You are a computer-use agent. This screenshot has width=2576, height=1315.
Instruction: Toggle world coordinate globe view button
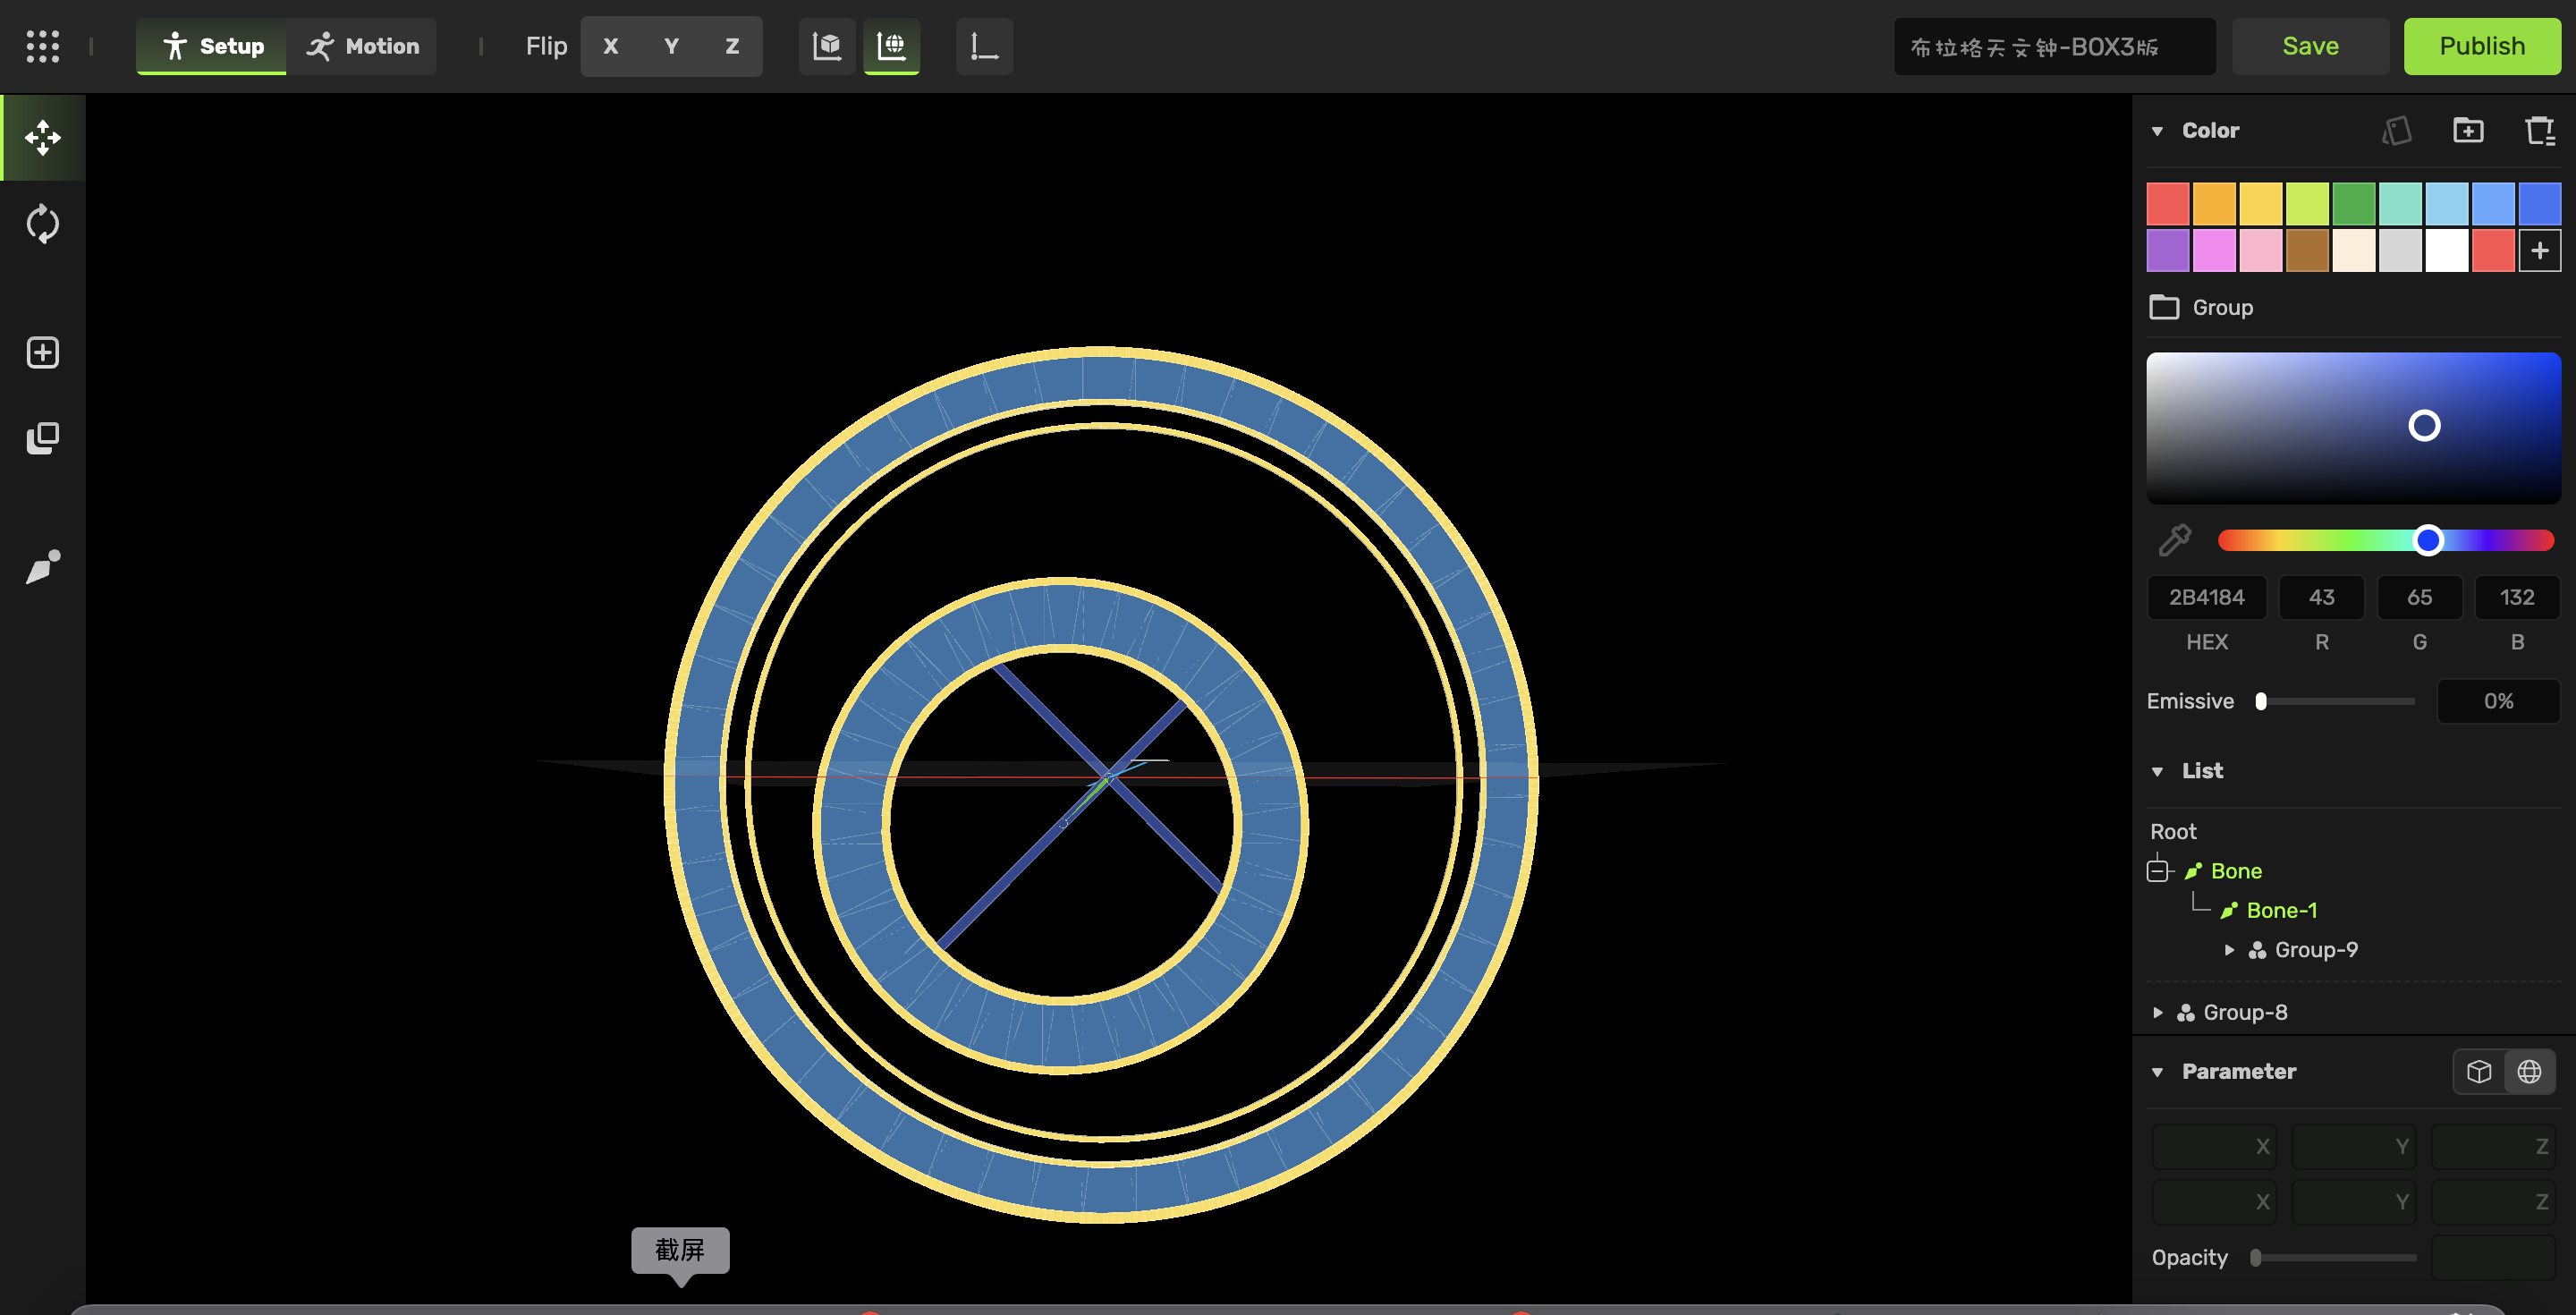891,46
